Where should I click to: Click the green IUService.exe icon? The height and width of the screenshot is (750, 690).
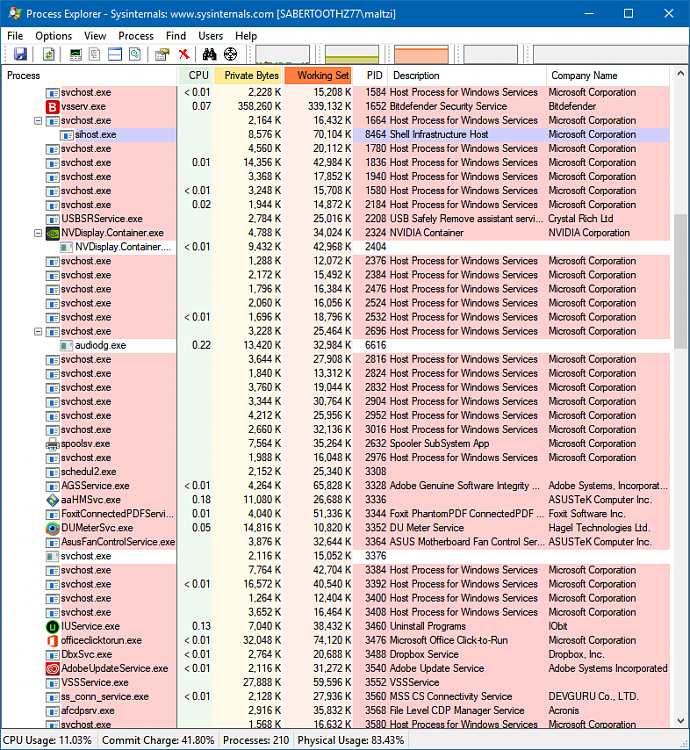(x=53, y=627)
